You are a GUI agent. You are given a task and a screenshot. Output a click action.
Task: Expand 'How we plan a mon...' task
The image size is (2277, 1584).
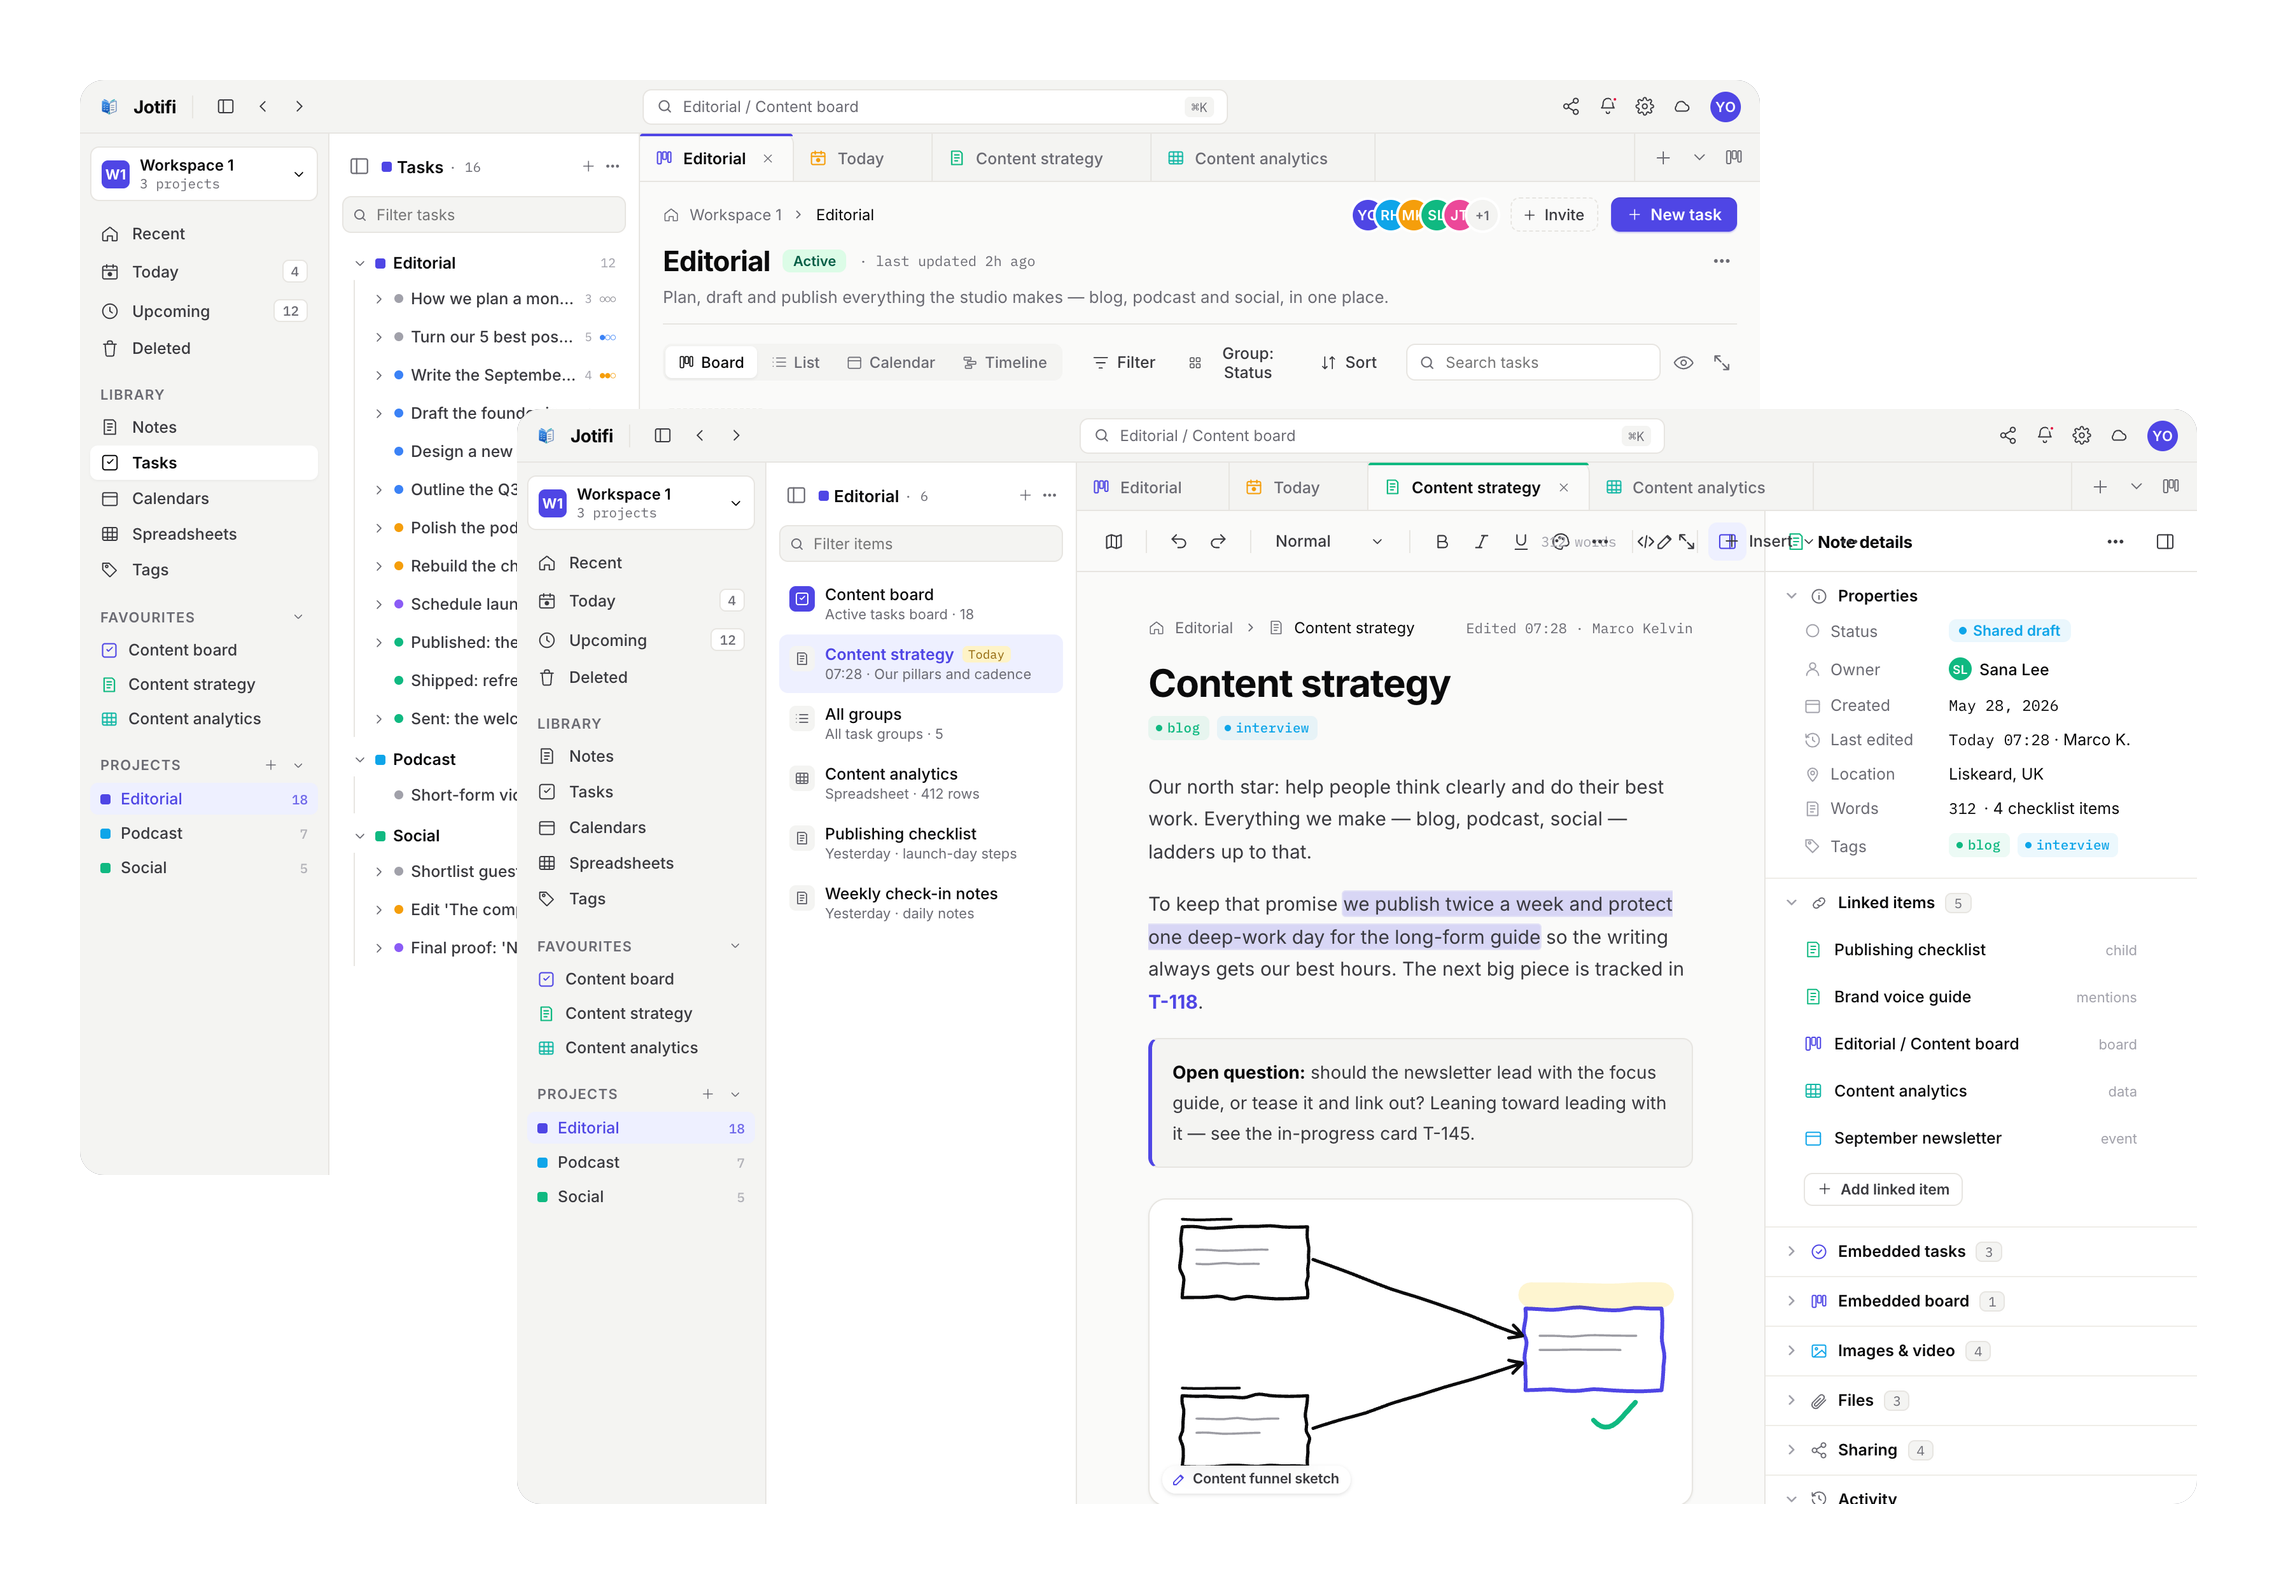378,299
